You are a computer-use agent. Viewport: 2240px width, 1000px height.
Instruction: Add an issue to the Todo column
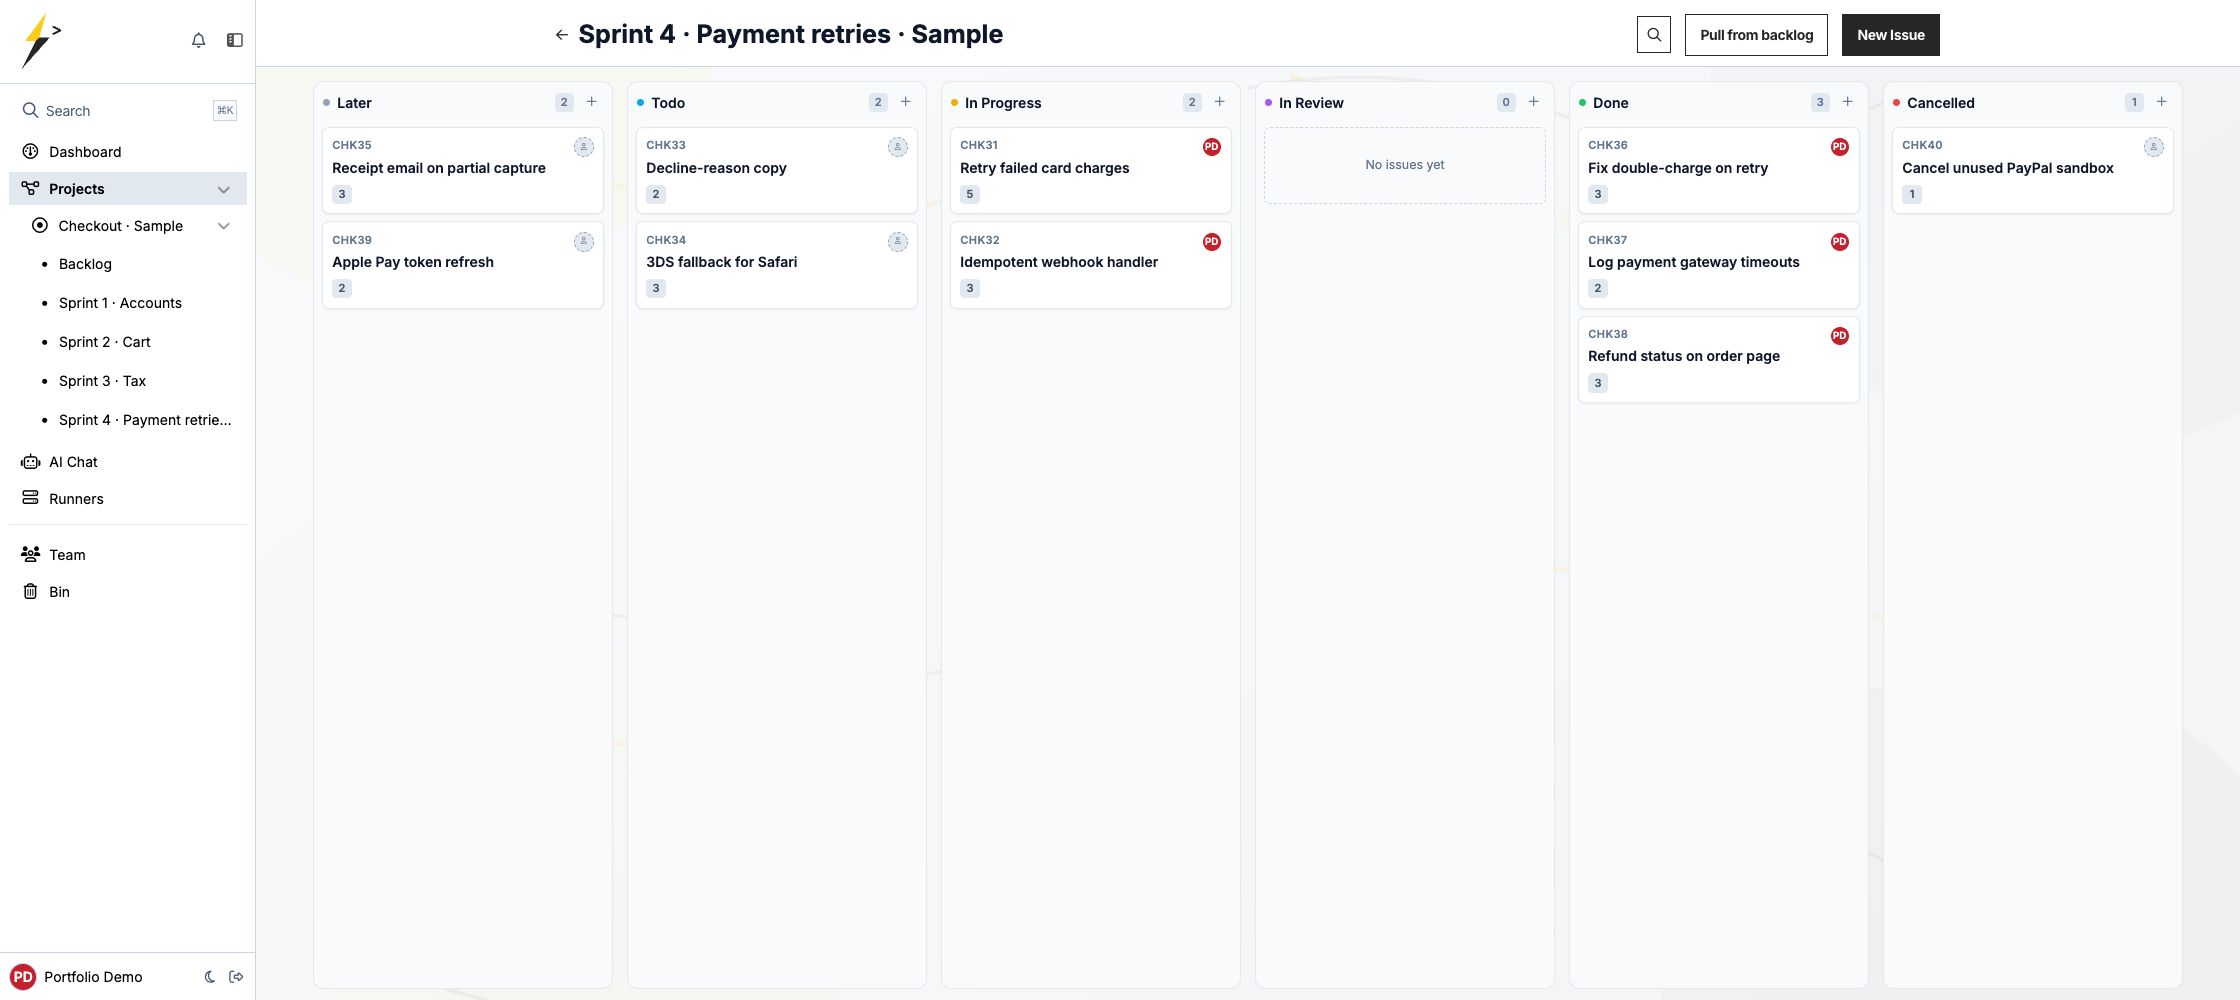tap(906, 102)
